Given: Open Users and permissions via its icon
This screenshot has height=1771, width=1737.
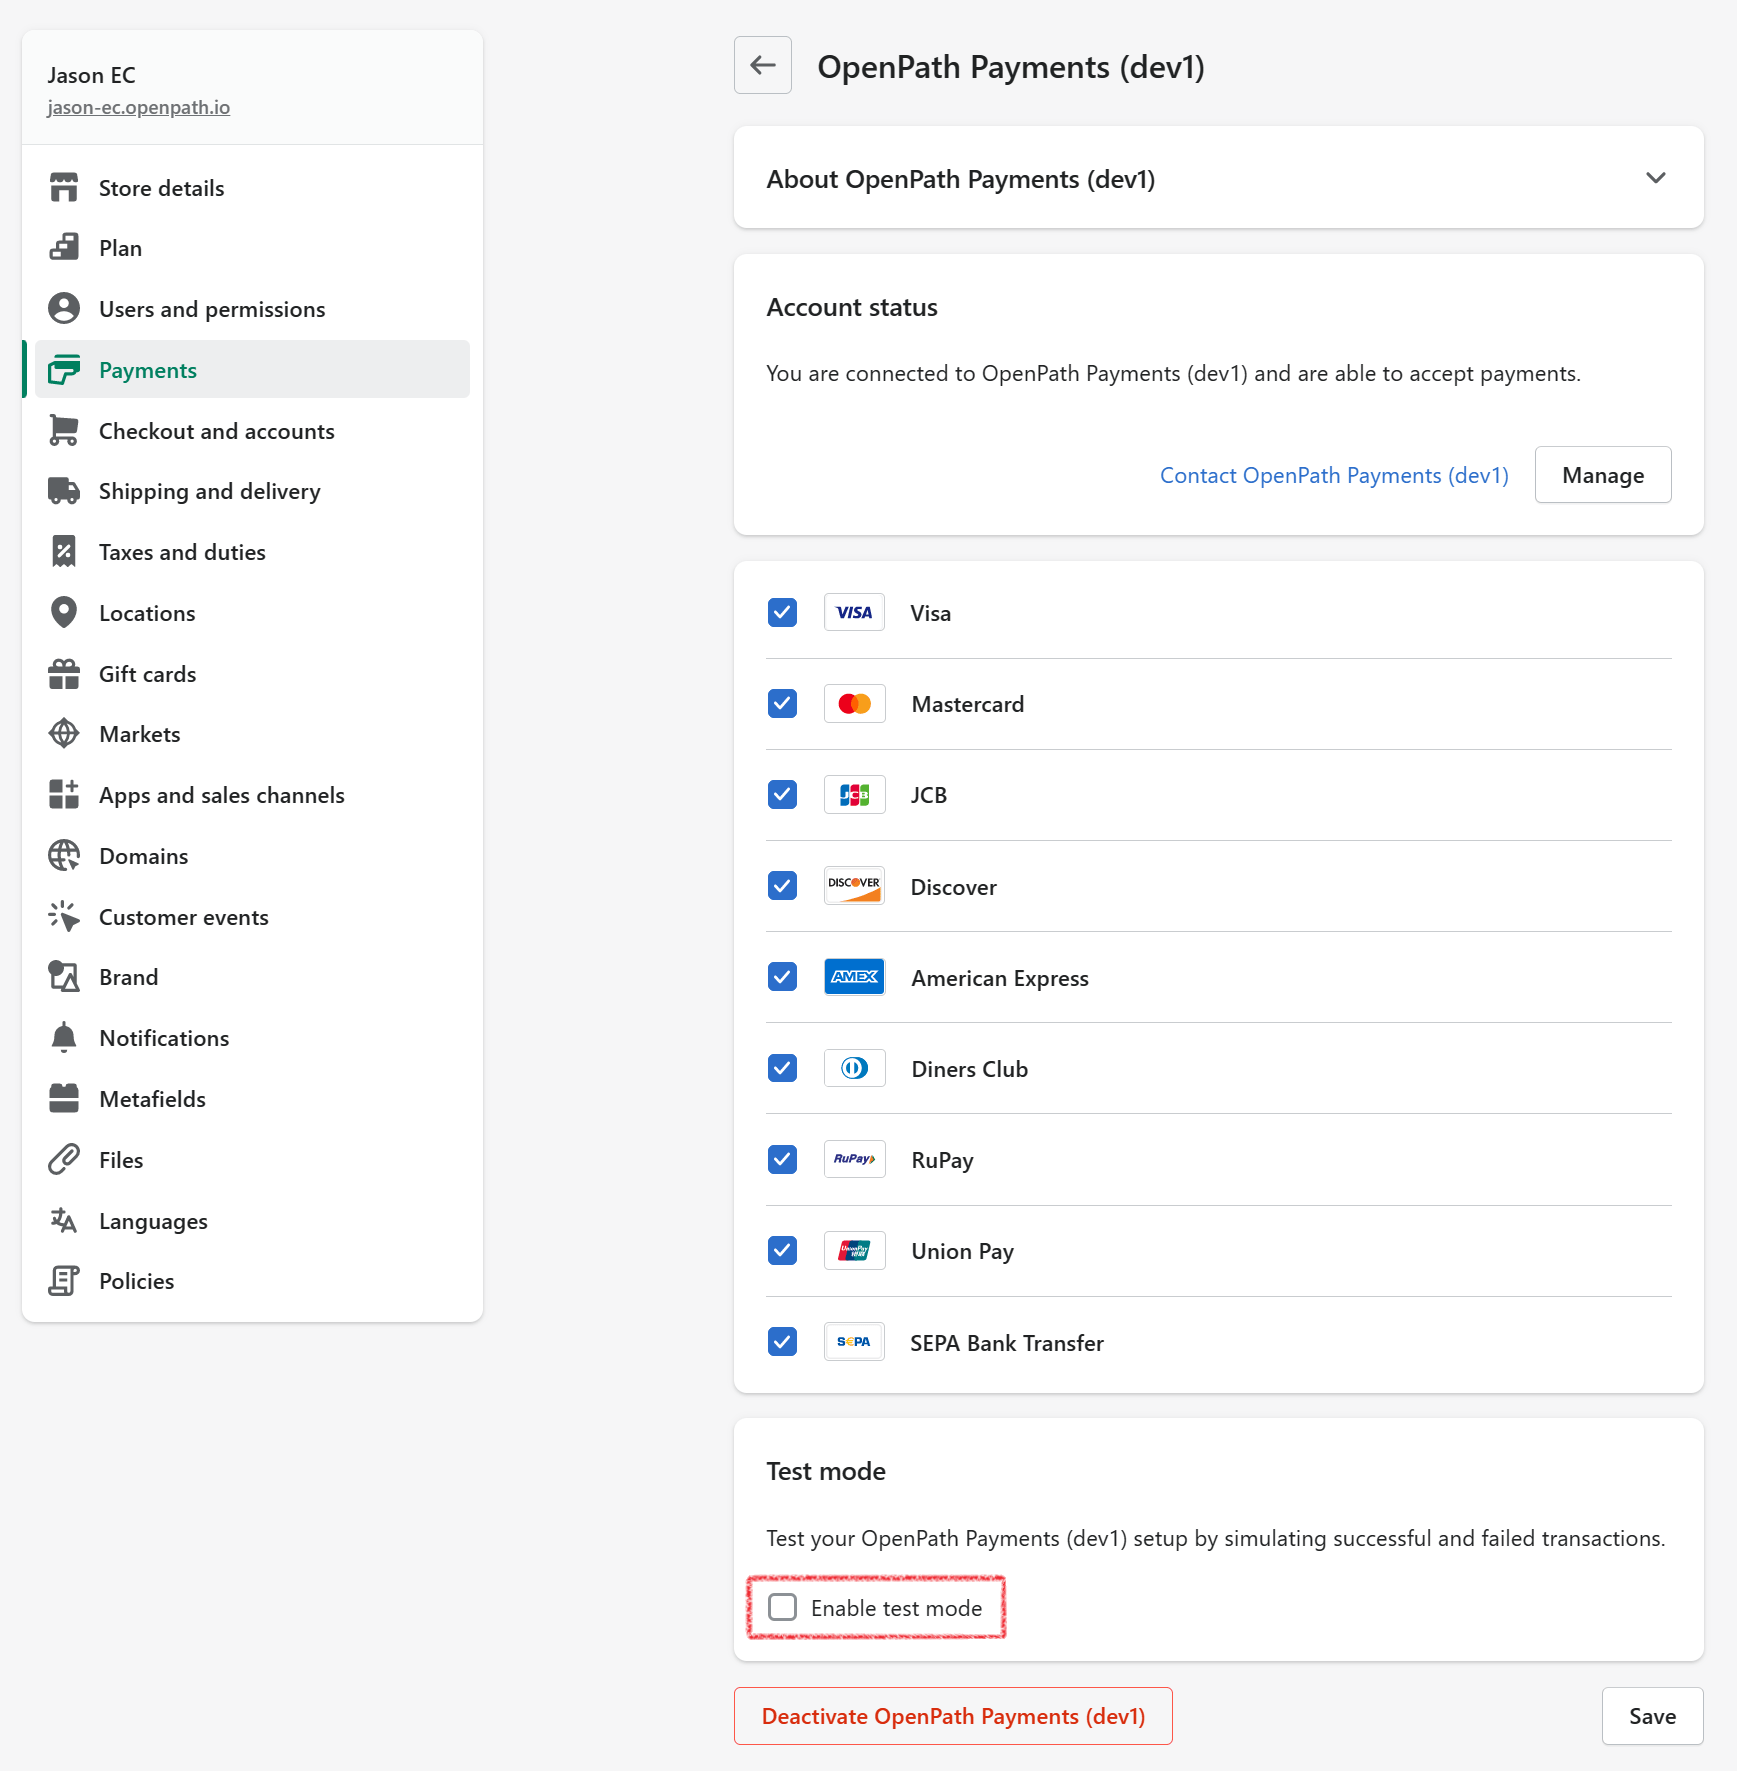Looking at the screenshot, I should point(64,308).
